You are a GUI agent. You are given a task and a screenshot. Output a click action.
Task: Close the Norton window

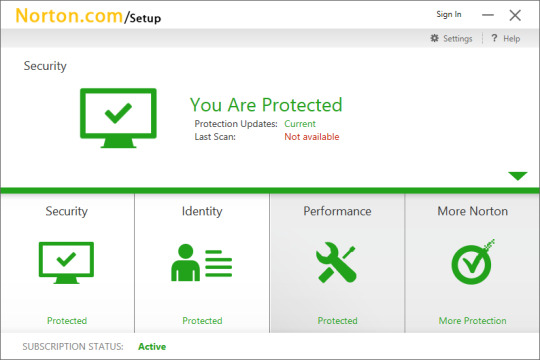515,15
